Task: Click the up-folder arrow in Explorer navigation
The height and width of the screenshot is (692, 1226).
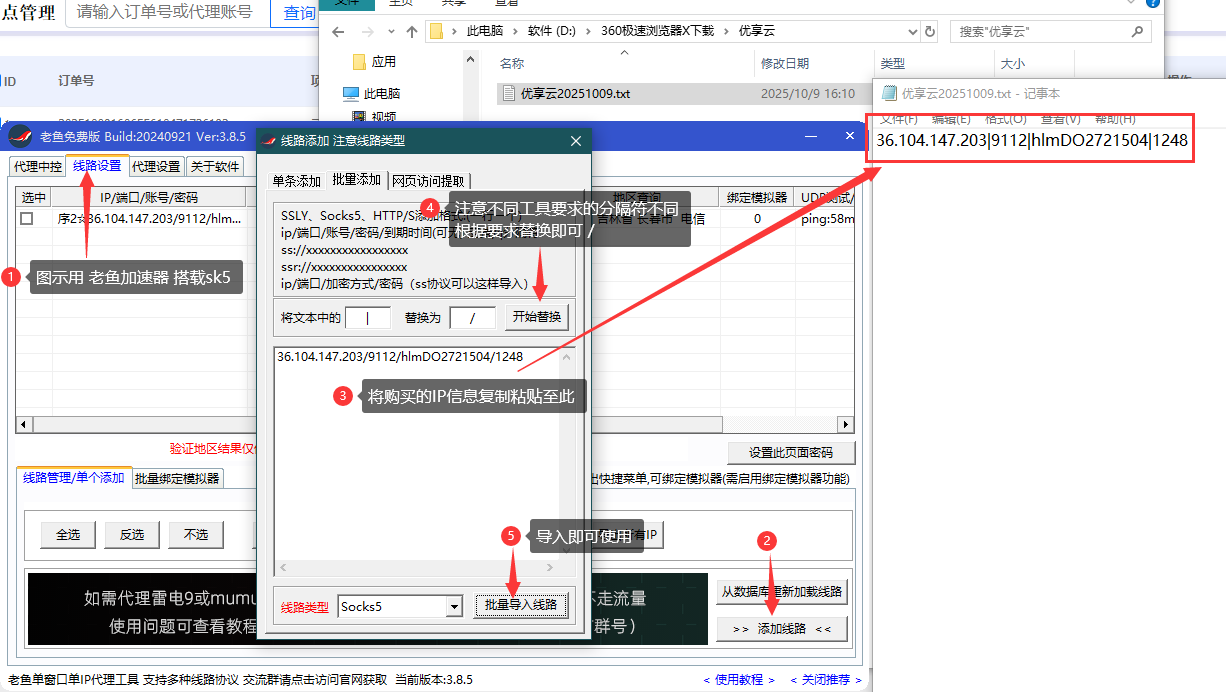Action: pyautogui.click(x=411, y=31)
